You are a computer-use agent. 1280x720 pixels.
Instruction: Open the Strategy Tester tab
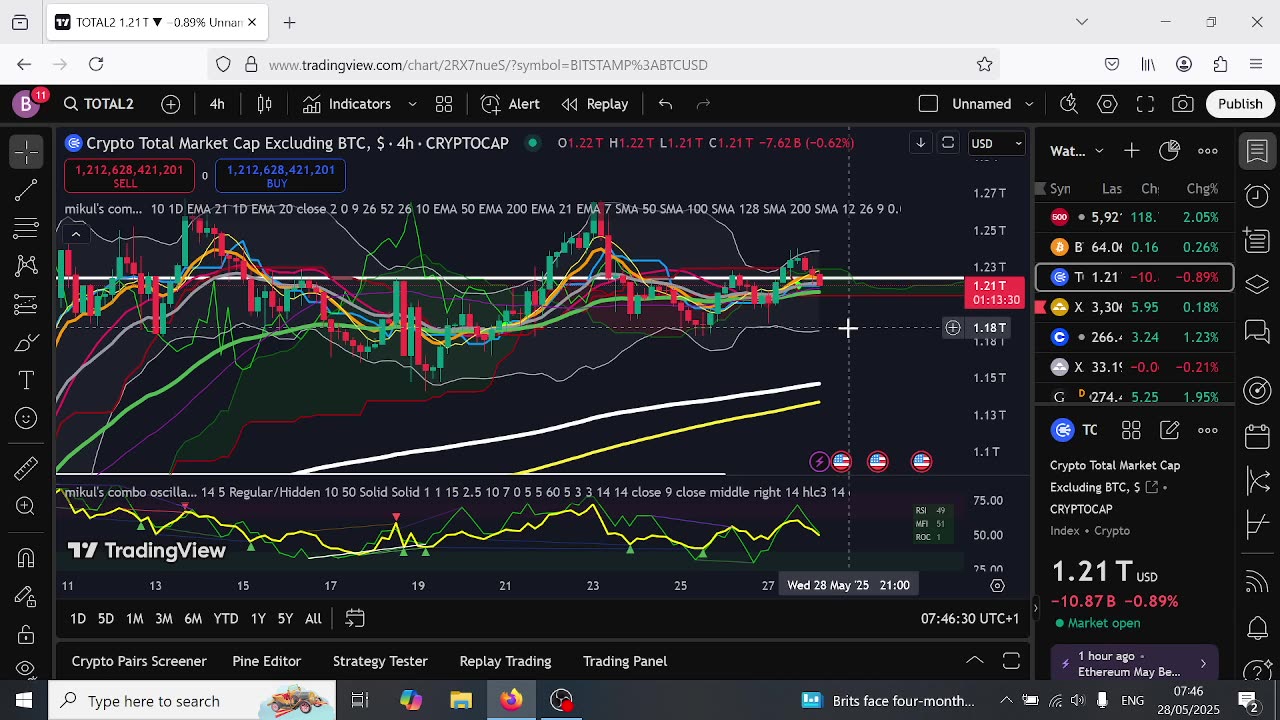380,661
